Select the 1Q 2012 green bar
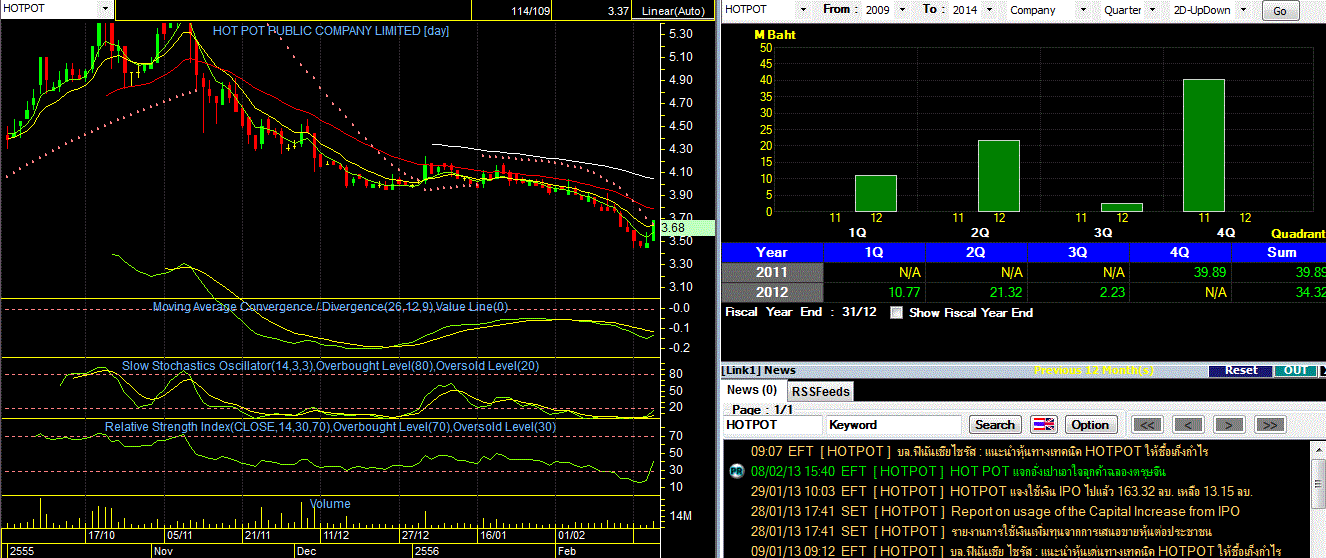 pos(876,194)
